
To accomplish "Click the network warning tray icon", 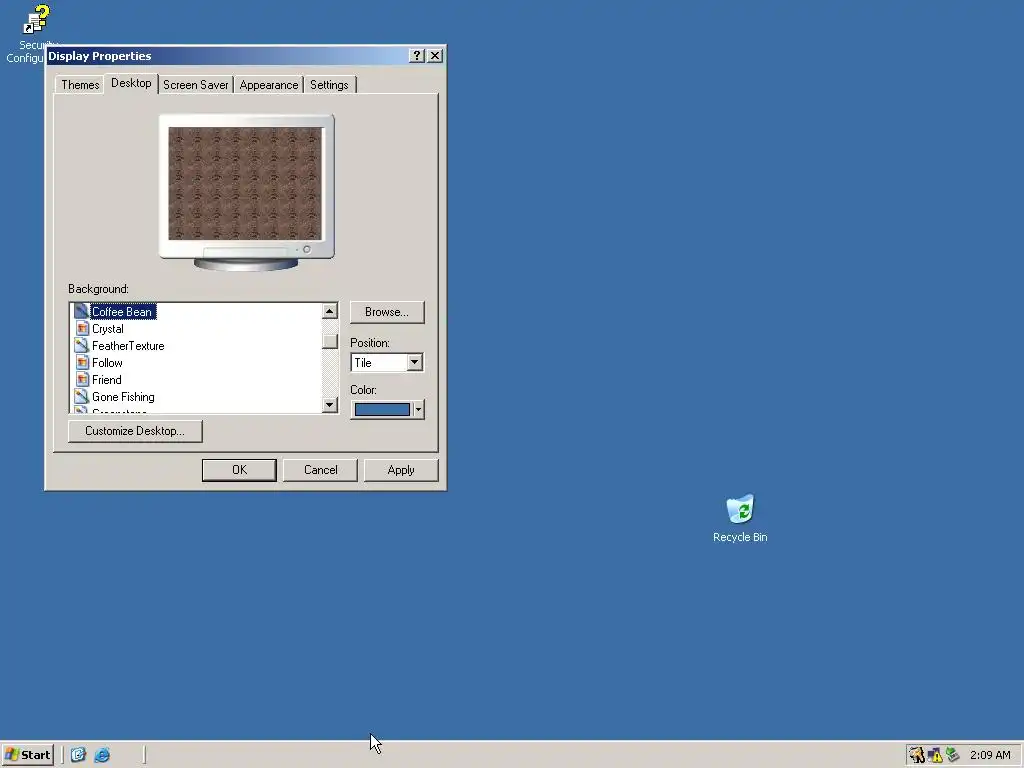I will tap(935, 755).
